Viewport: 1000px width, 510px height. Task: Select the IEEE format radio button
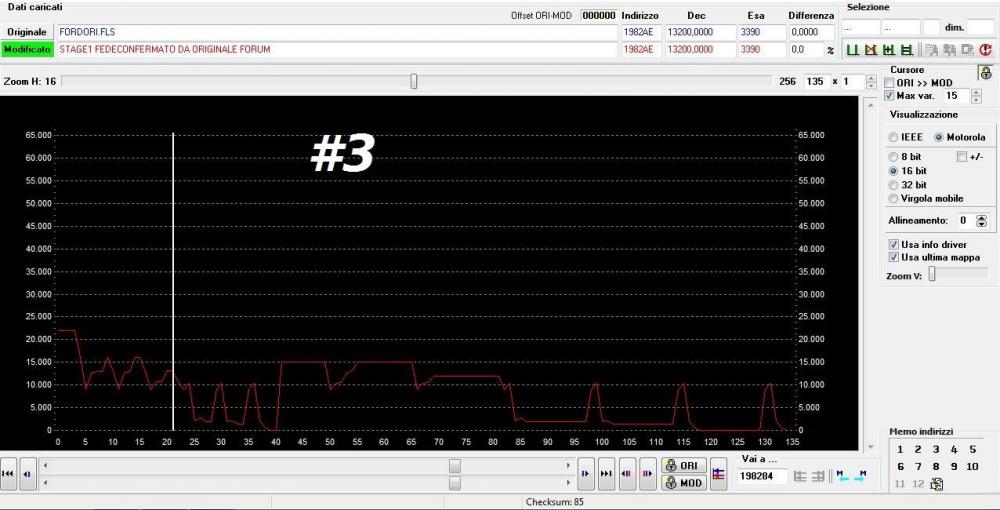click(893, 137)
